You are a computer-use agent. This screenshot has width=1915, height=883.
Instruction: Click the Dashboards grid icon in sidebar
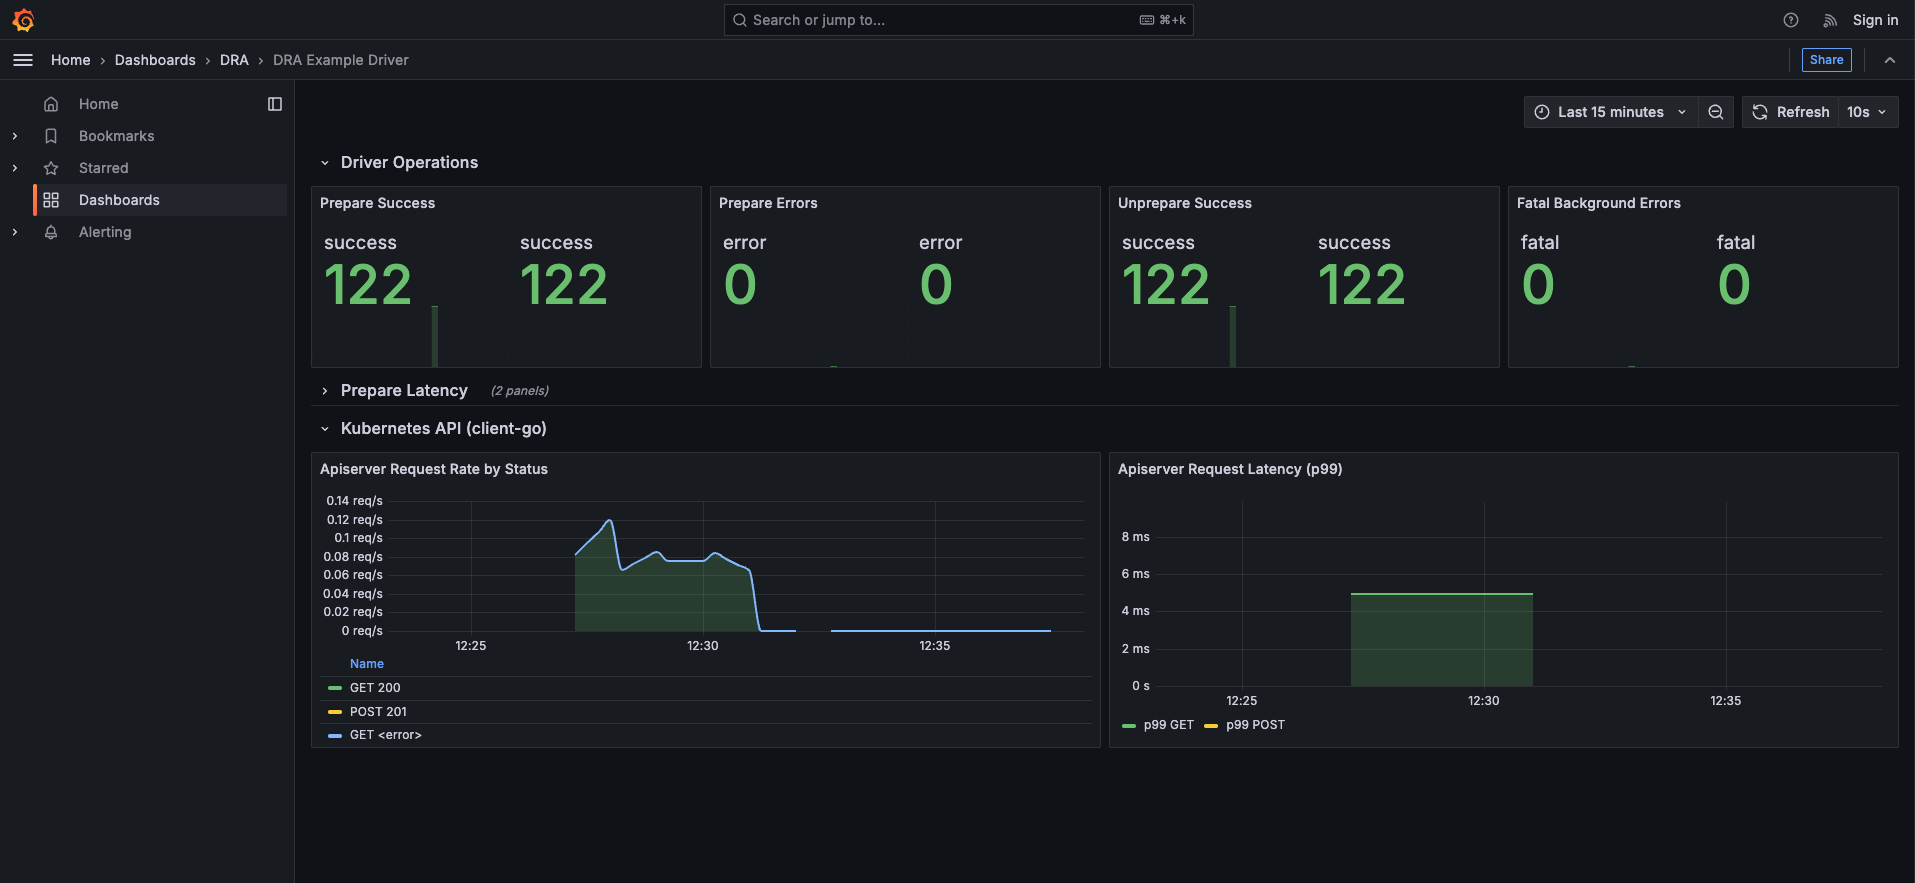tap(51, 200)
